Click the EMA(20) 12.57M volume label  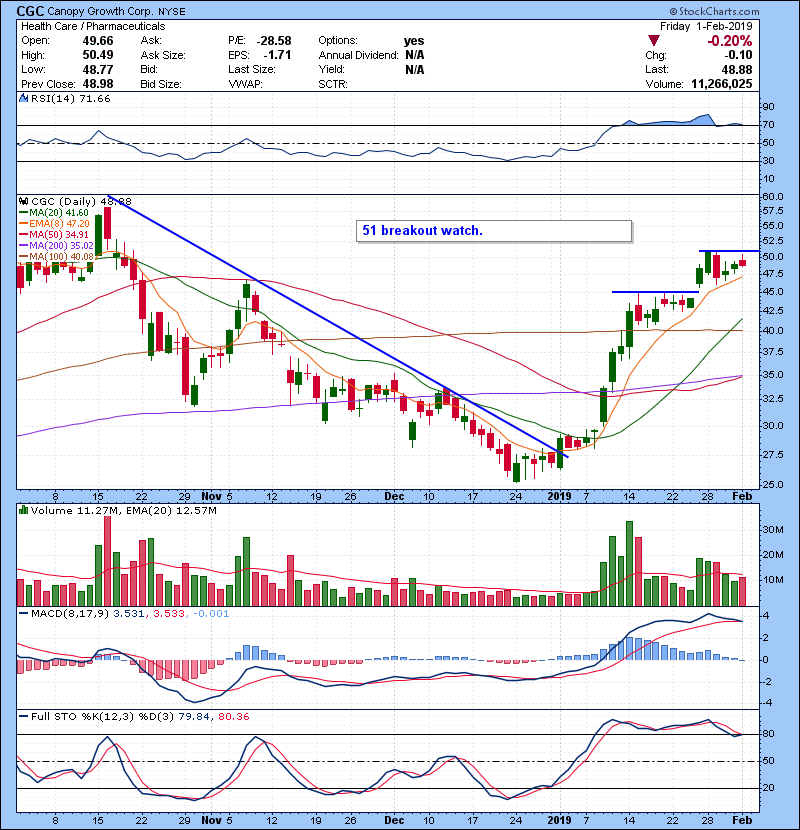click(x=172, y=511)
